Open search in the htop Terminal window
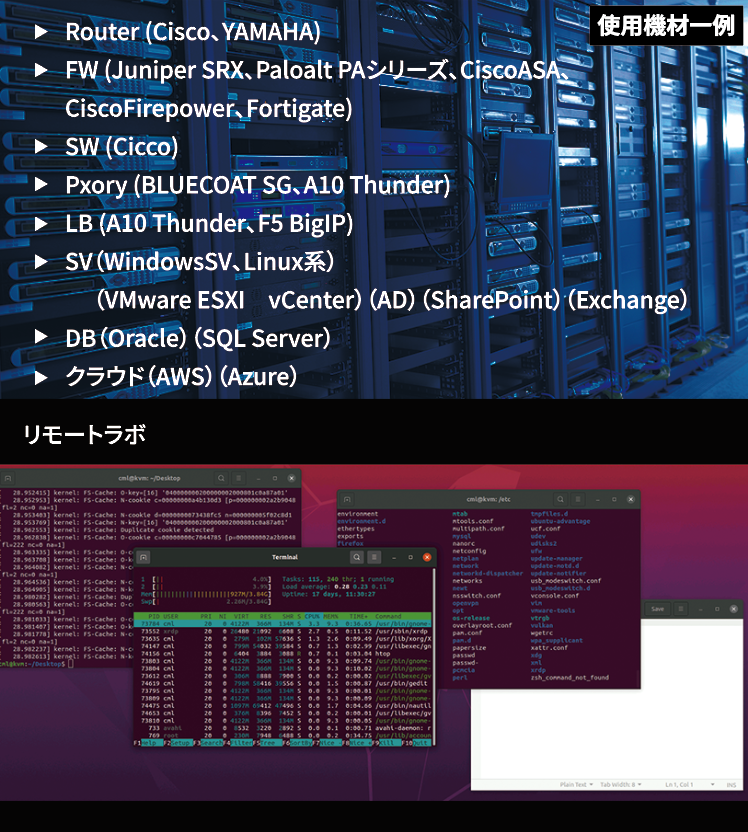 pyautogui.click(x=357, y=557)
